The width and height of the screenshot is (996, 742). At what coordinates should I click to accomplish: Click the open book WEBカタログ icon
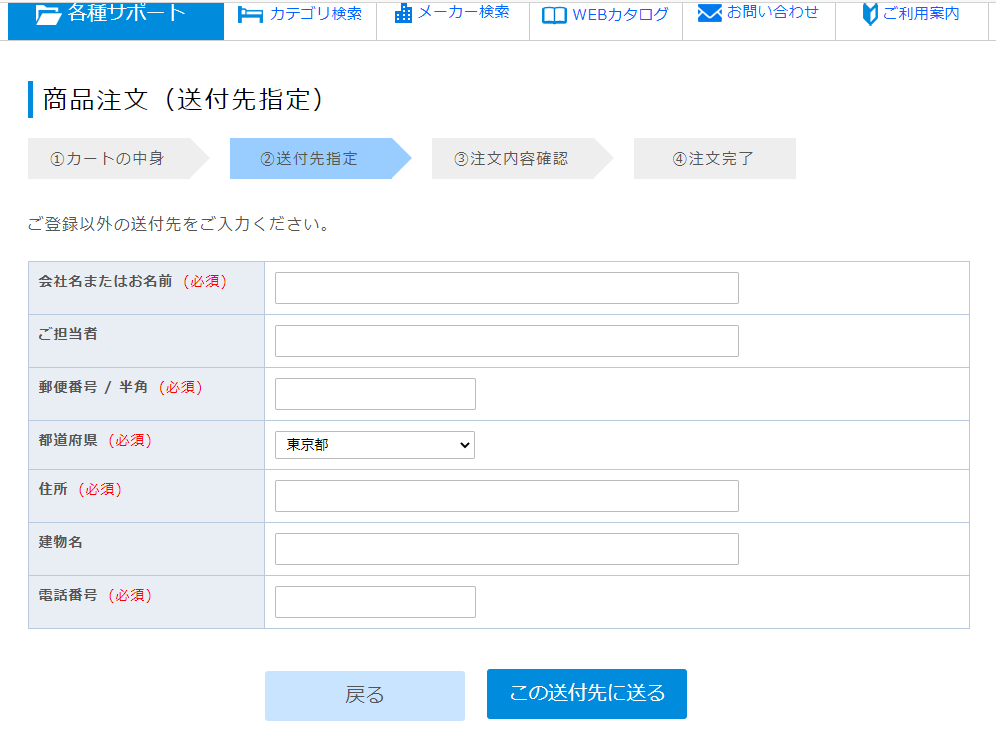(554, 15)
